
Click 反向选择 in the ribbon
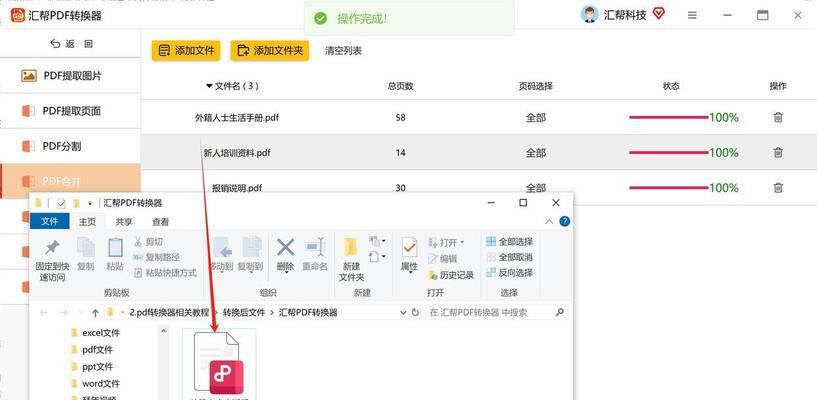click(510, 272)
